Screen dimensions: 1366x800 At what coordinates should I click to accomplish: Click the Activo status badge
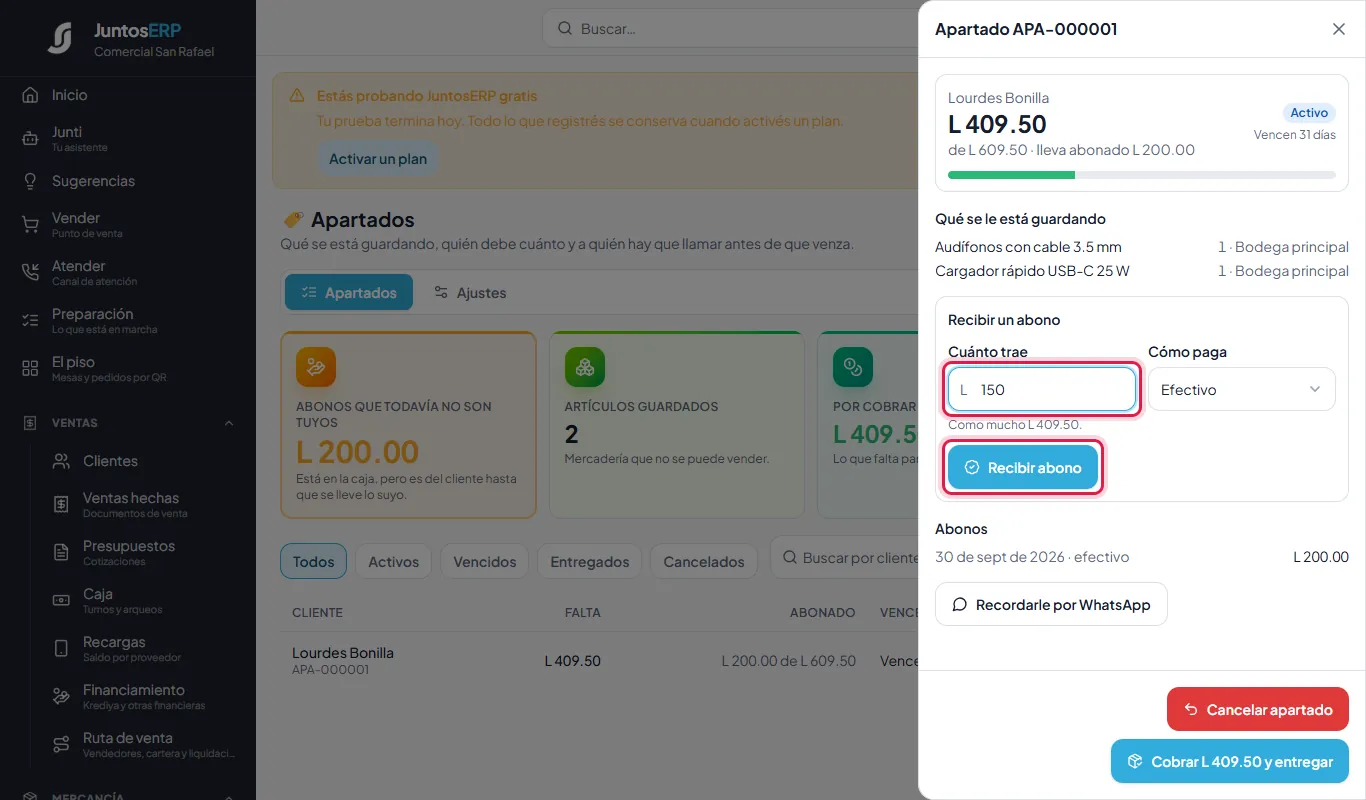coord(1309,113)
